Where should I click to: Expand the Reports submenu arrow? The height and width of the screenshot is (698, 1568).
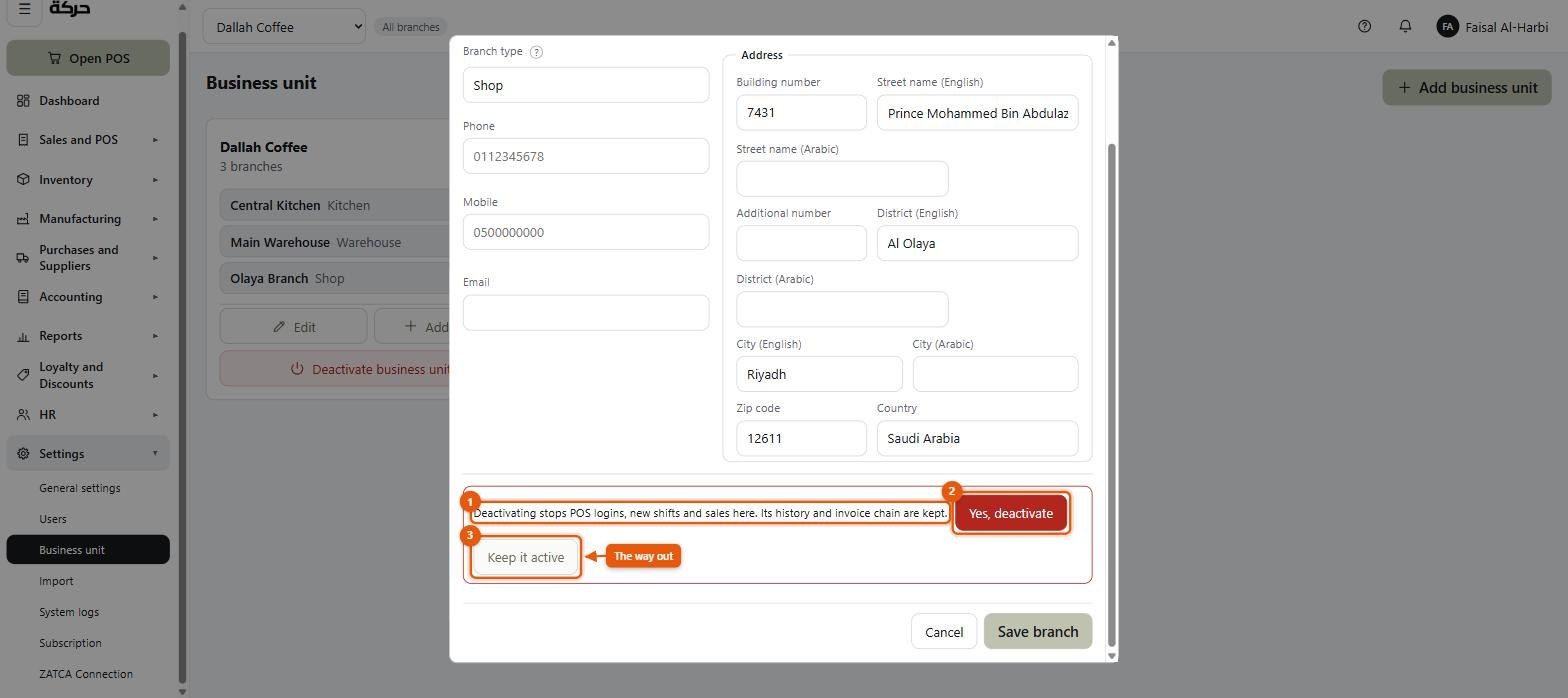(155, 336)
